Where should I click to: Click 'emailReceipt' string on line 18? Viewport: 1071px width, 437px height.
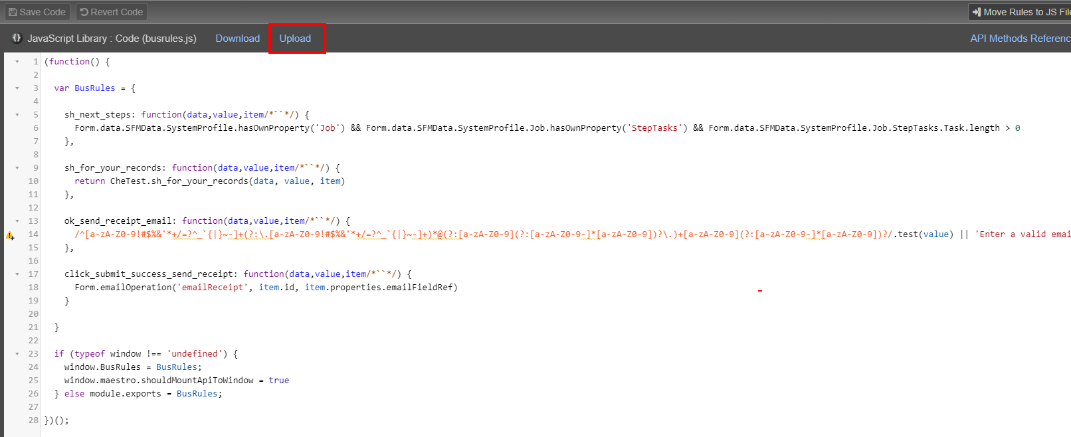[x=213, y=287]
